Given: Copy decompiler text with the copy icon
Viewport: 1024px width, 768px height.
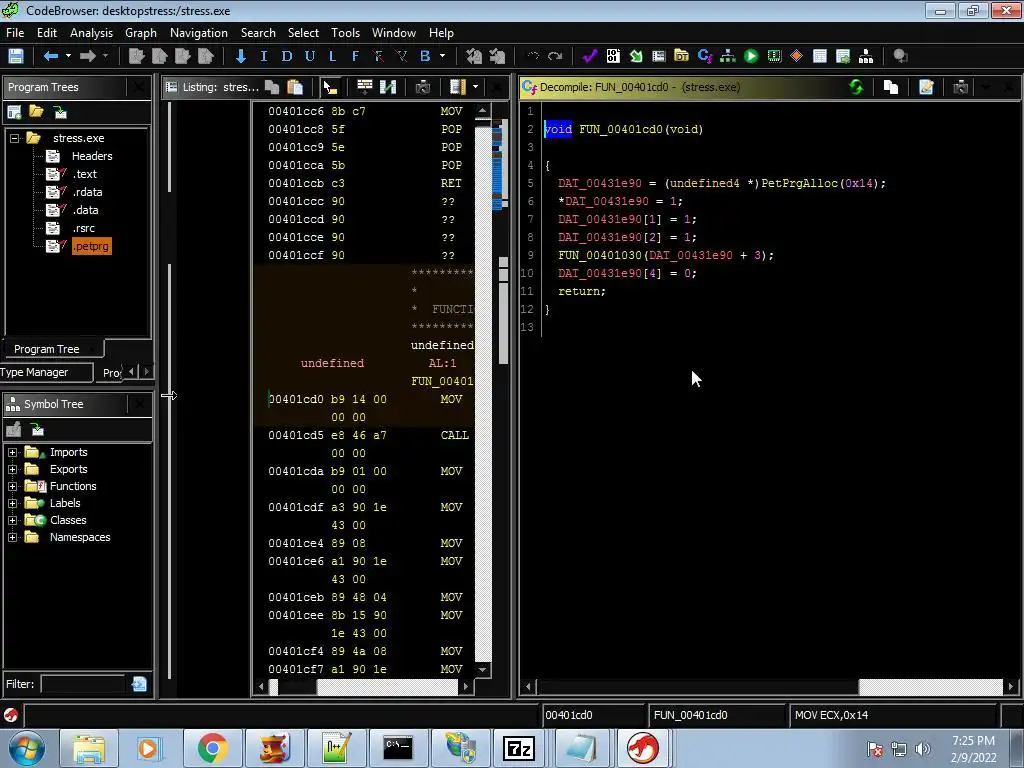Looking at the screenshot, I should pos(891,87).
